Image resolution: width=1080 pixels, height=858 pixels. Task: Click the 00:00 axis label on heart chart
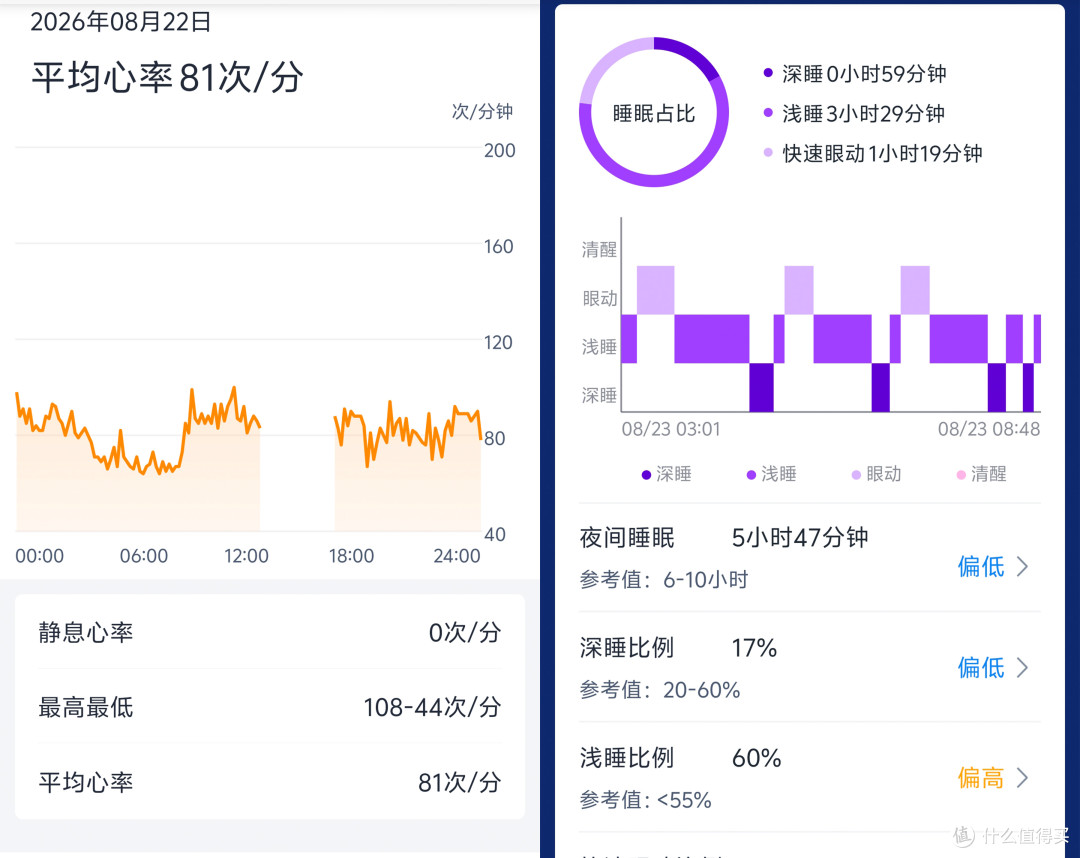point(39,556)
